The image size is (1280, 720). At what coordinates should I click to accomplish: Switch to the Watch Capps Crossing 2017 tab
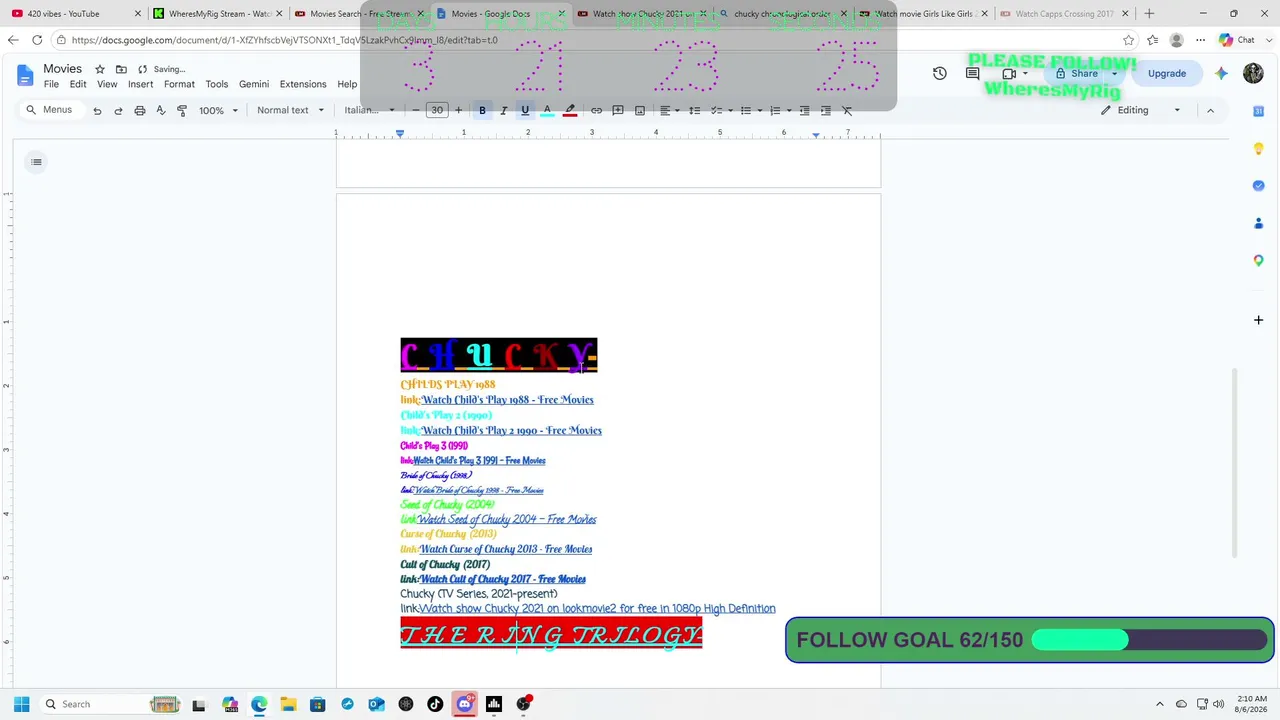1065,14
